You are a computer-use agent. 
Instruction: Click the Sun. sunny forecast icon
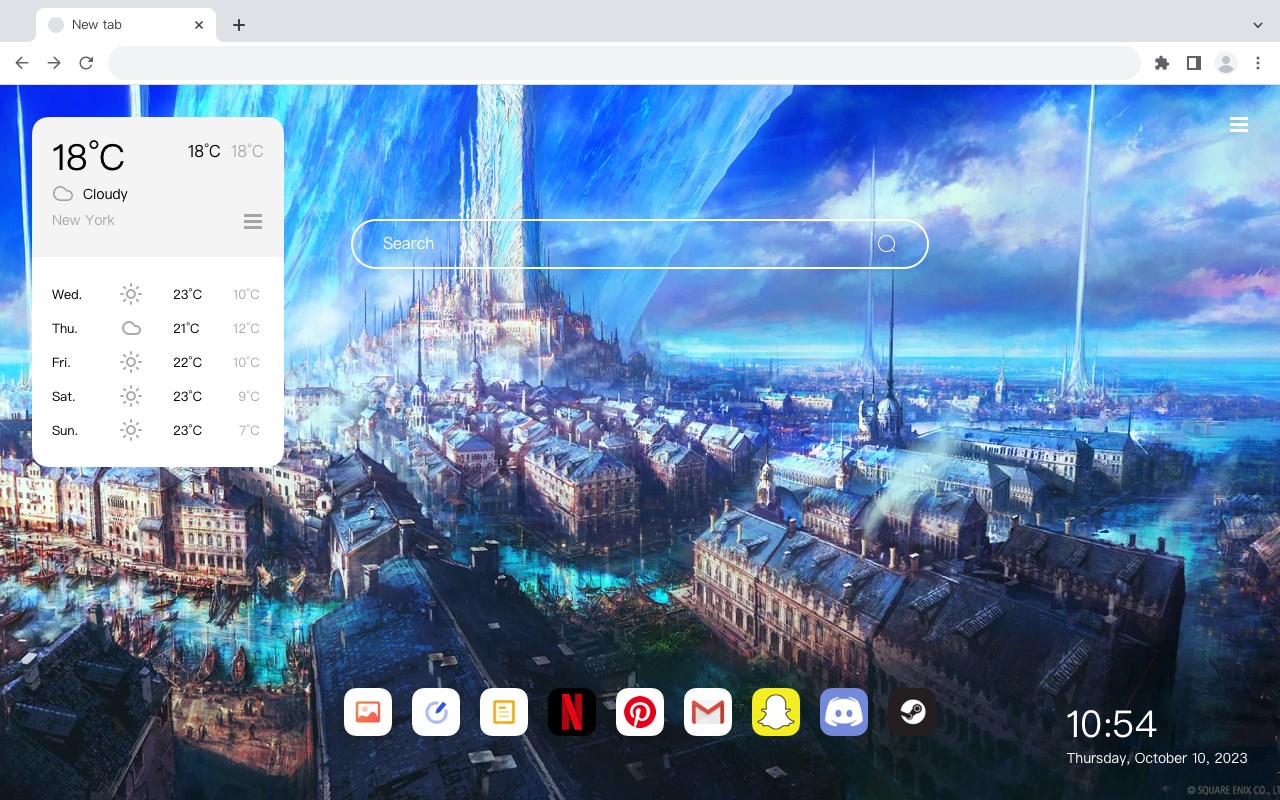[131, 430]
